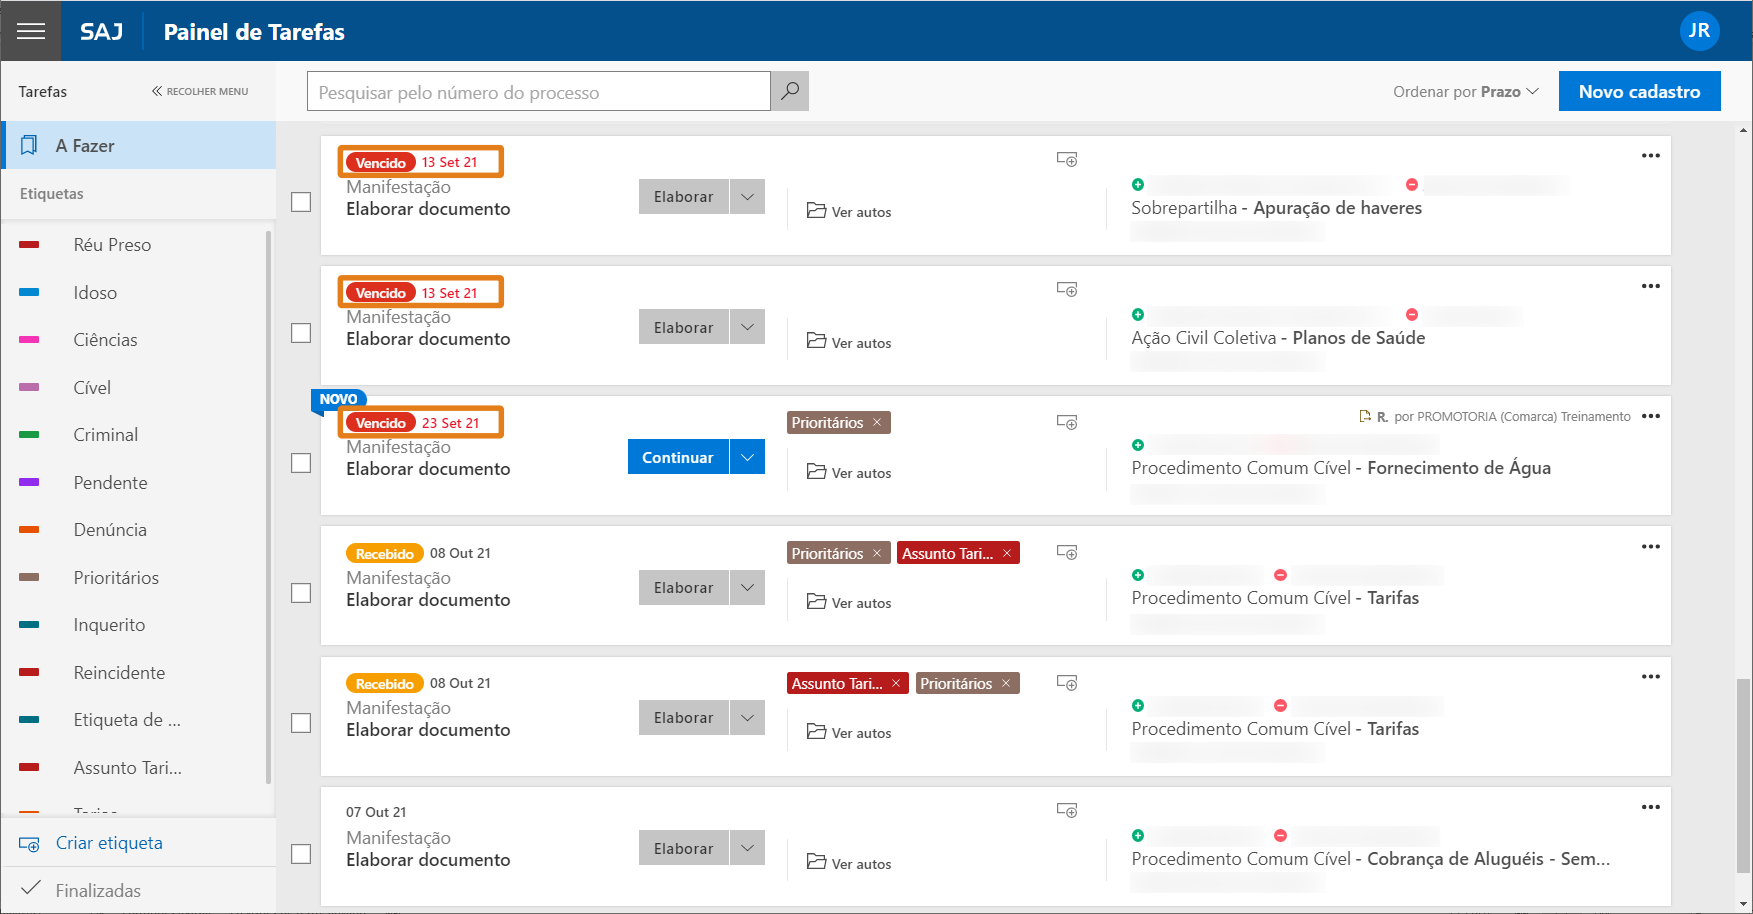Open the dropdown arrow beside Continuar
This screenshot has height=914, width=1753.
pos(747,457)
